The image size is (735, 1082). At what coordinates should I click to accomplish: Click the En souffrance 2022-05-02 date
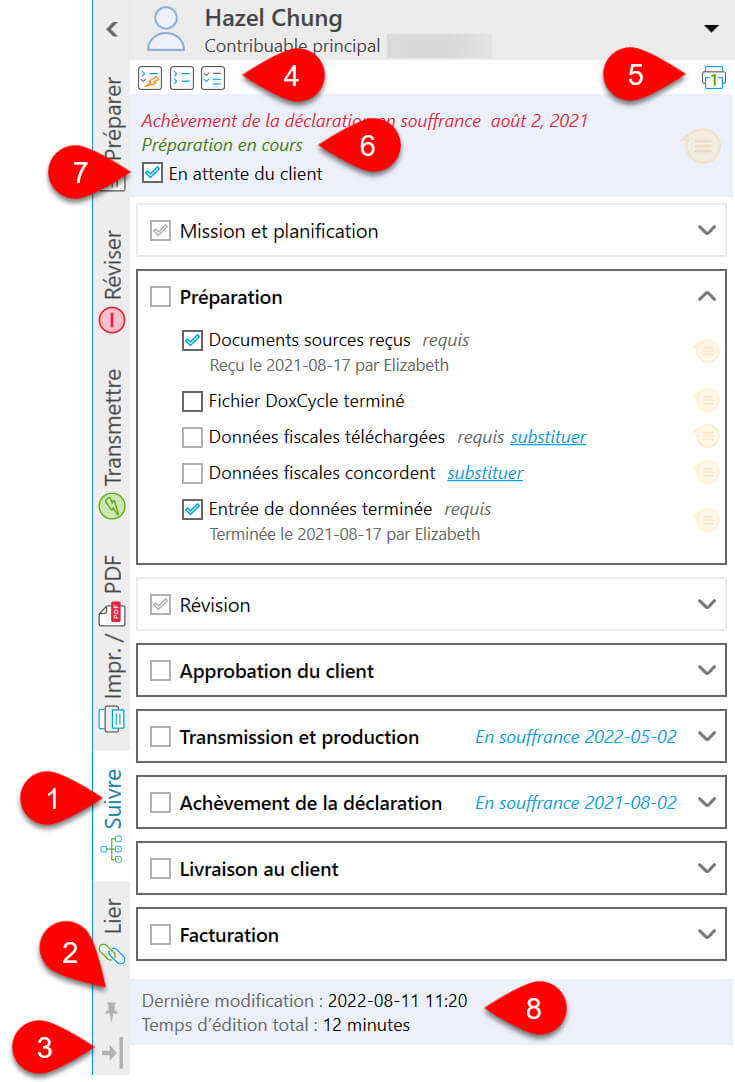576,737
